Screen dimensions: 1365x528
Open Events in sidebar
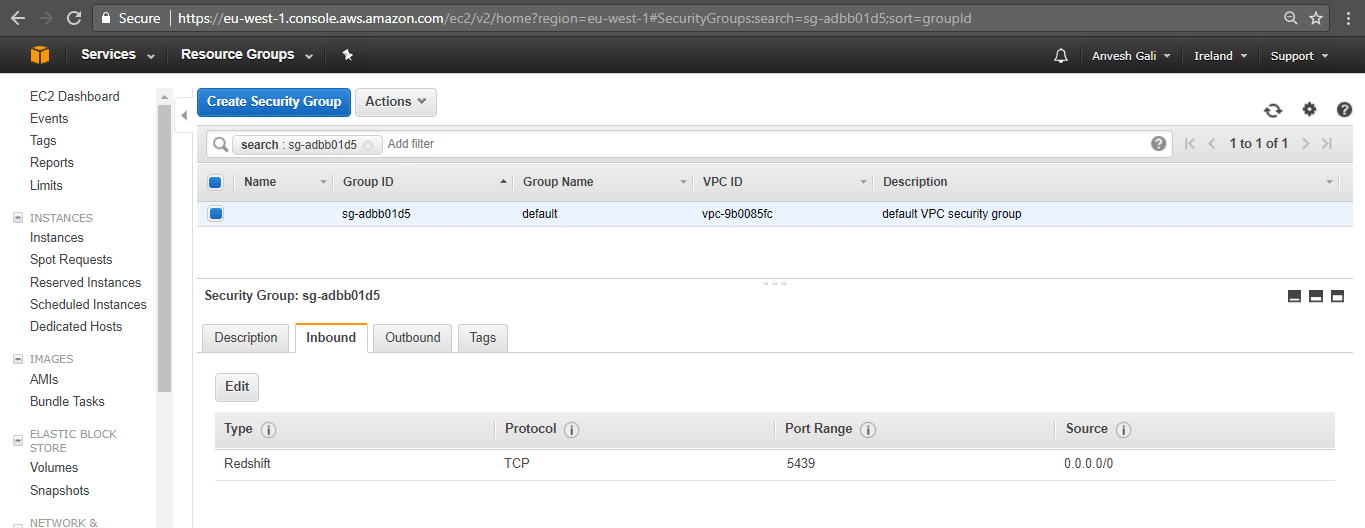point(49,119)
